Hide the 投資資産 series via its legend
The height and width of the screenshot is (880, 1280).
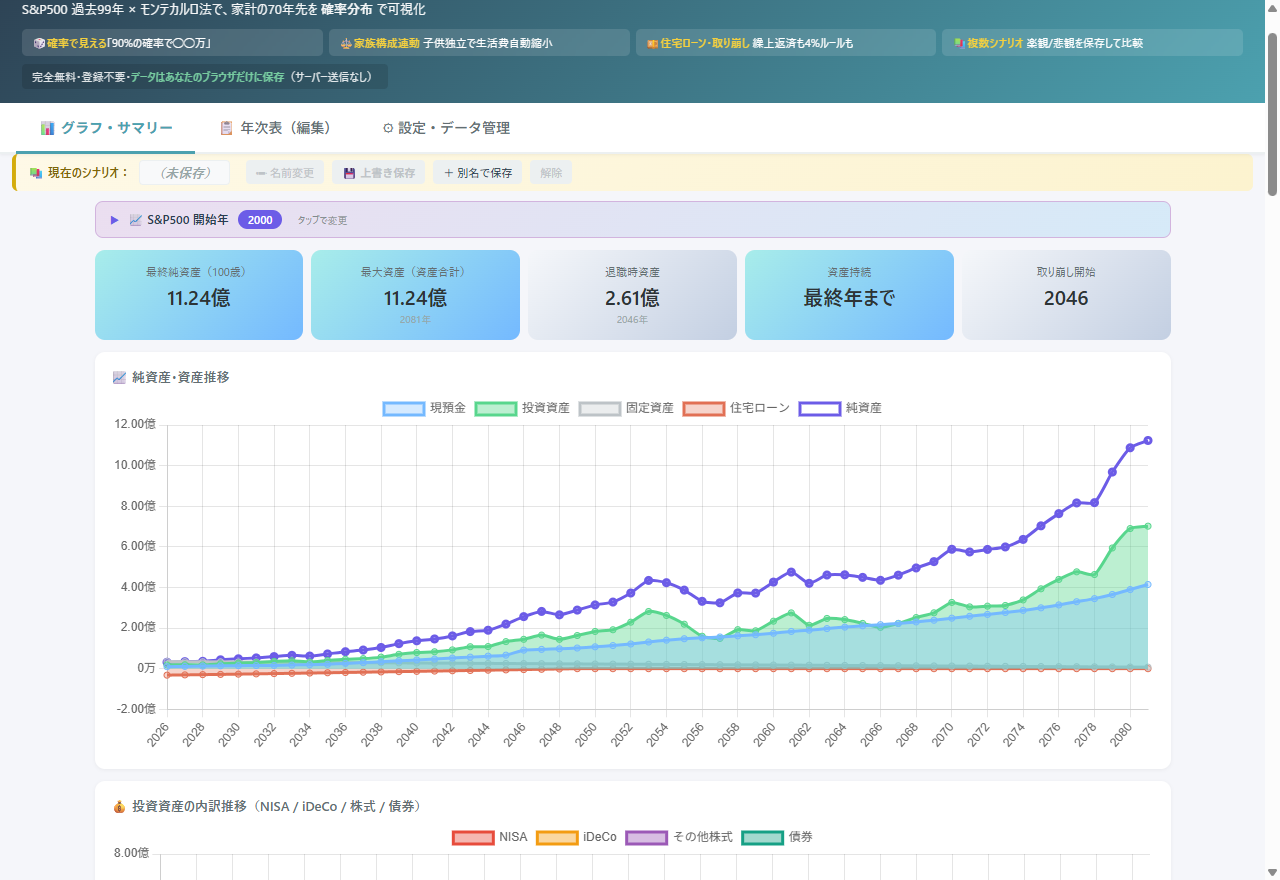522,408
